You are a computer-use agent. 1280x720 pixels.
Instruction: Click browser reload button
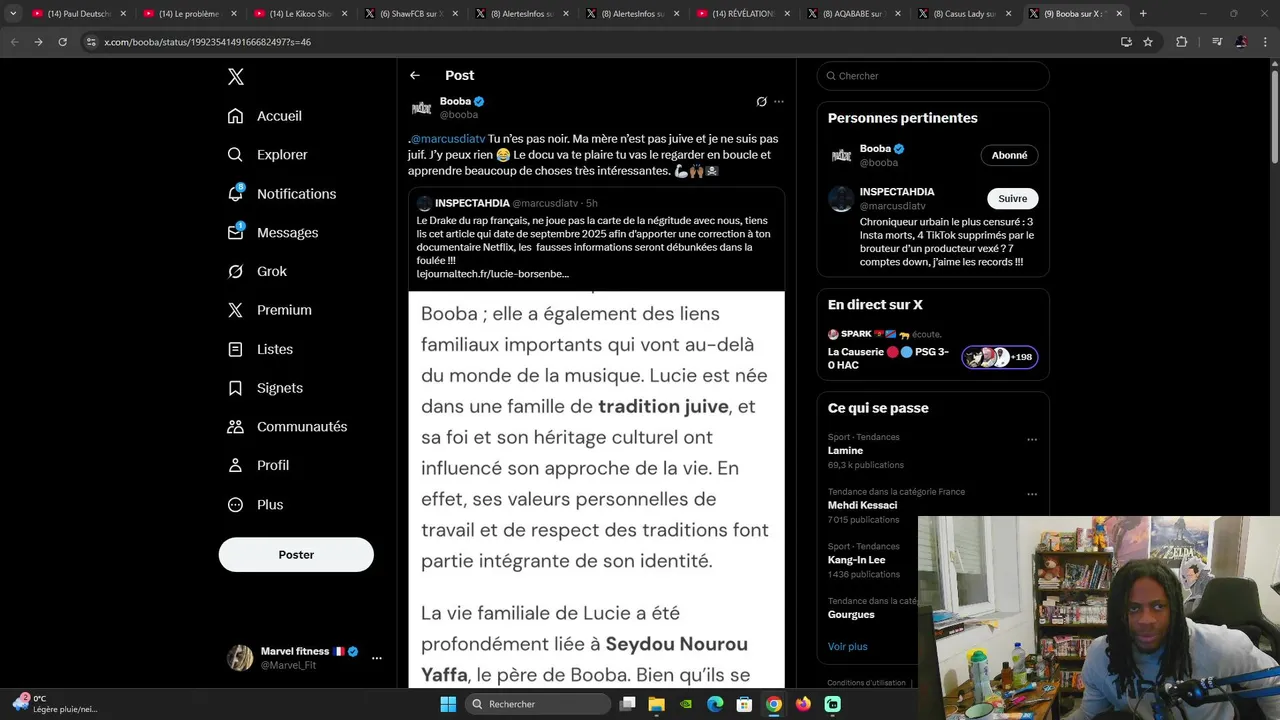tap(62, 42)
